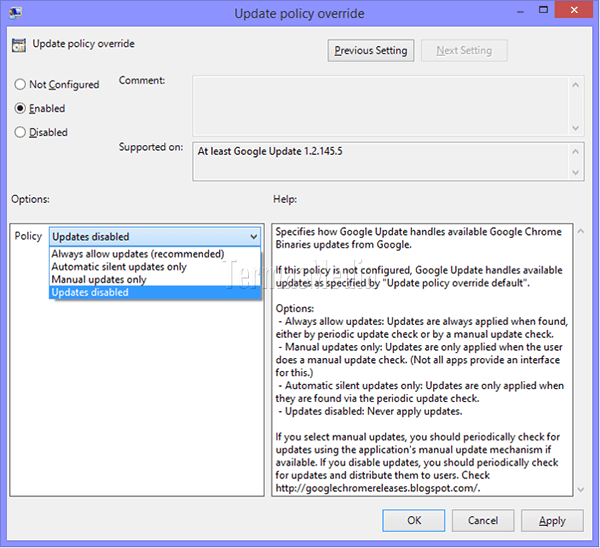Image resolution: width=600 pixels, height=548 pixels.
Task: Choose the Disabled radio button
Action: (x=20, y=132)
